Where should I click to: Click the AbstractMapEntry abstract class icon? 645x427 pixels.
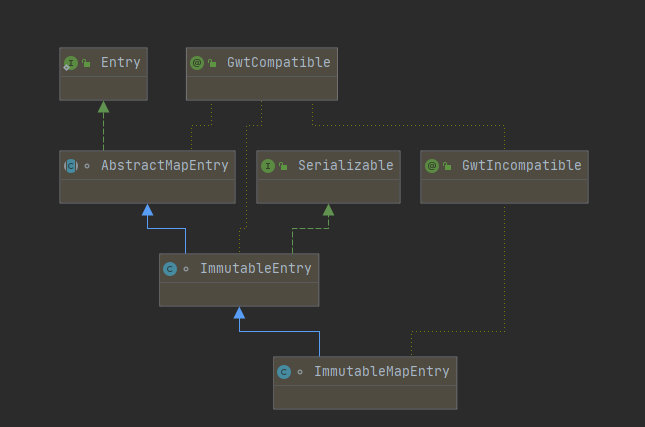pos(71,166)
